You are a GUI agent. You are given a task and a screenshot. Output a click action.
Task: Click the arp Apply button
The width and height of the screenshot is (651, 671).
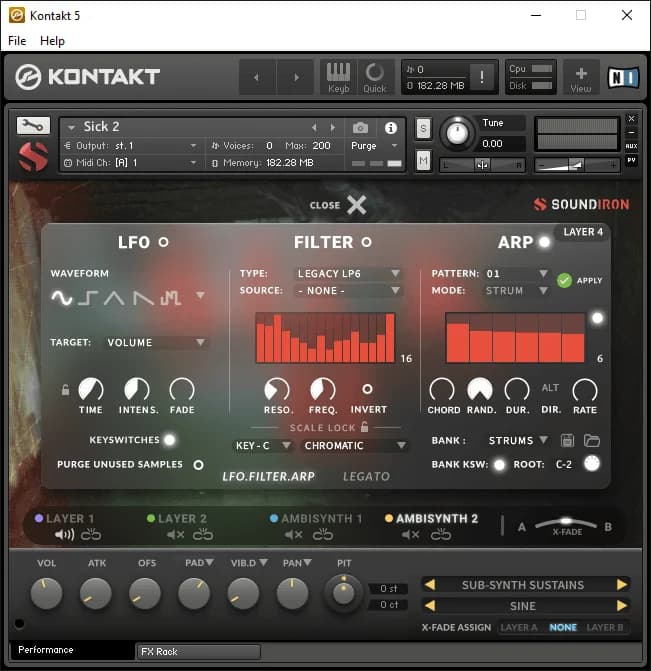565,280
